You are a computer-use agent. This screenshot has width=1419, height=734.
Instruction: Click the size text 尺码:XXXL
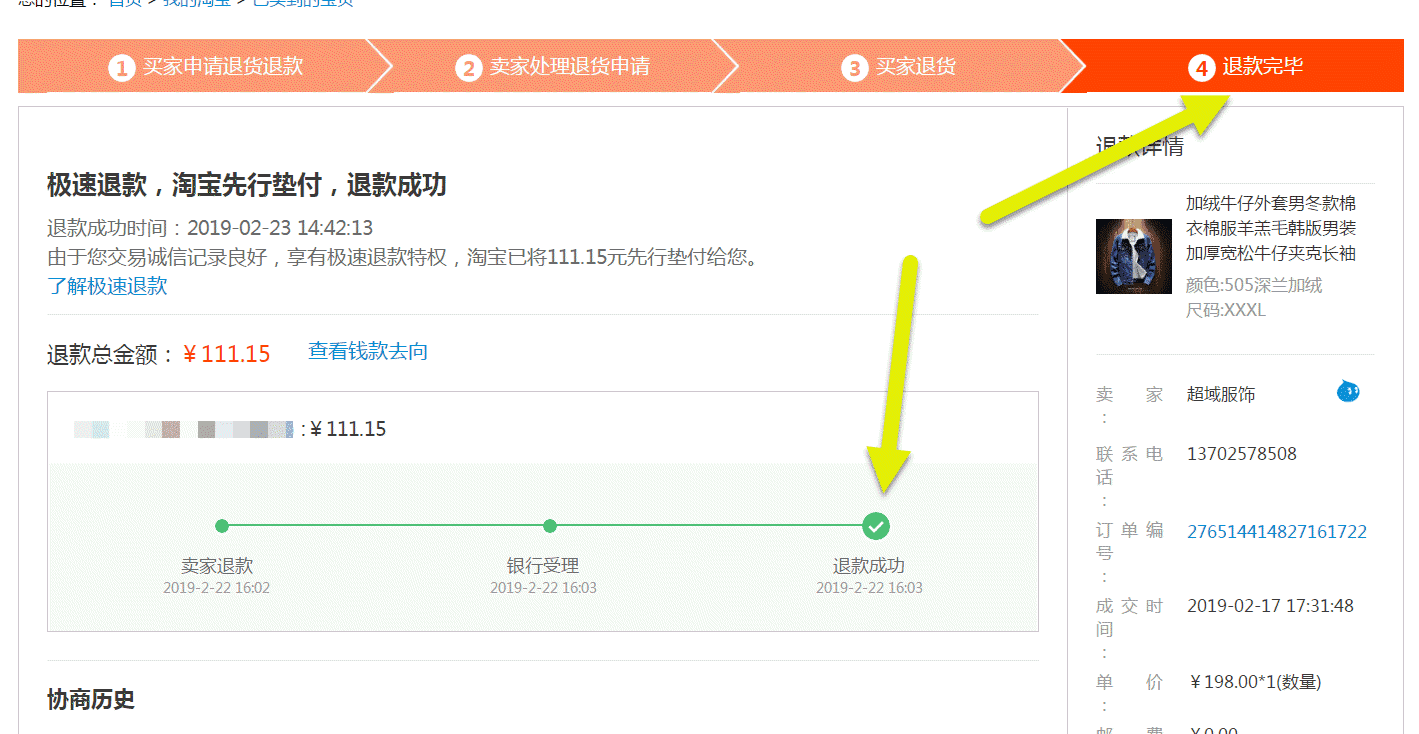point(1226,310)
